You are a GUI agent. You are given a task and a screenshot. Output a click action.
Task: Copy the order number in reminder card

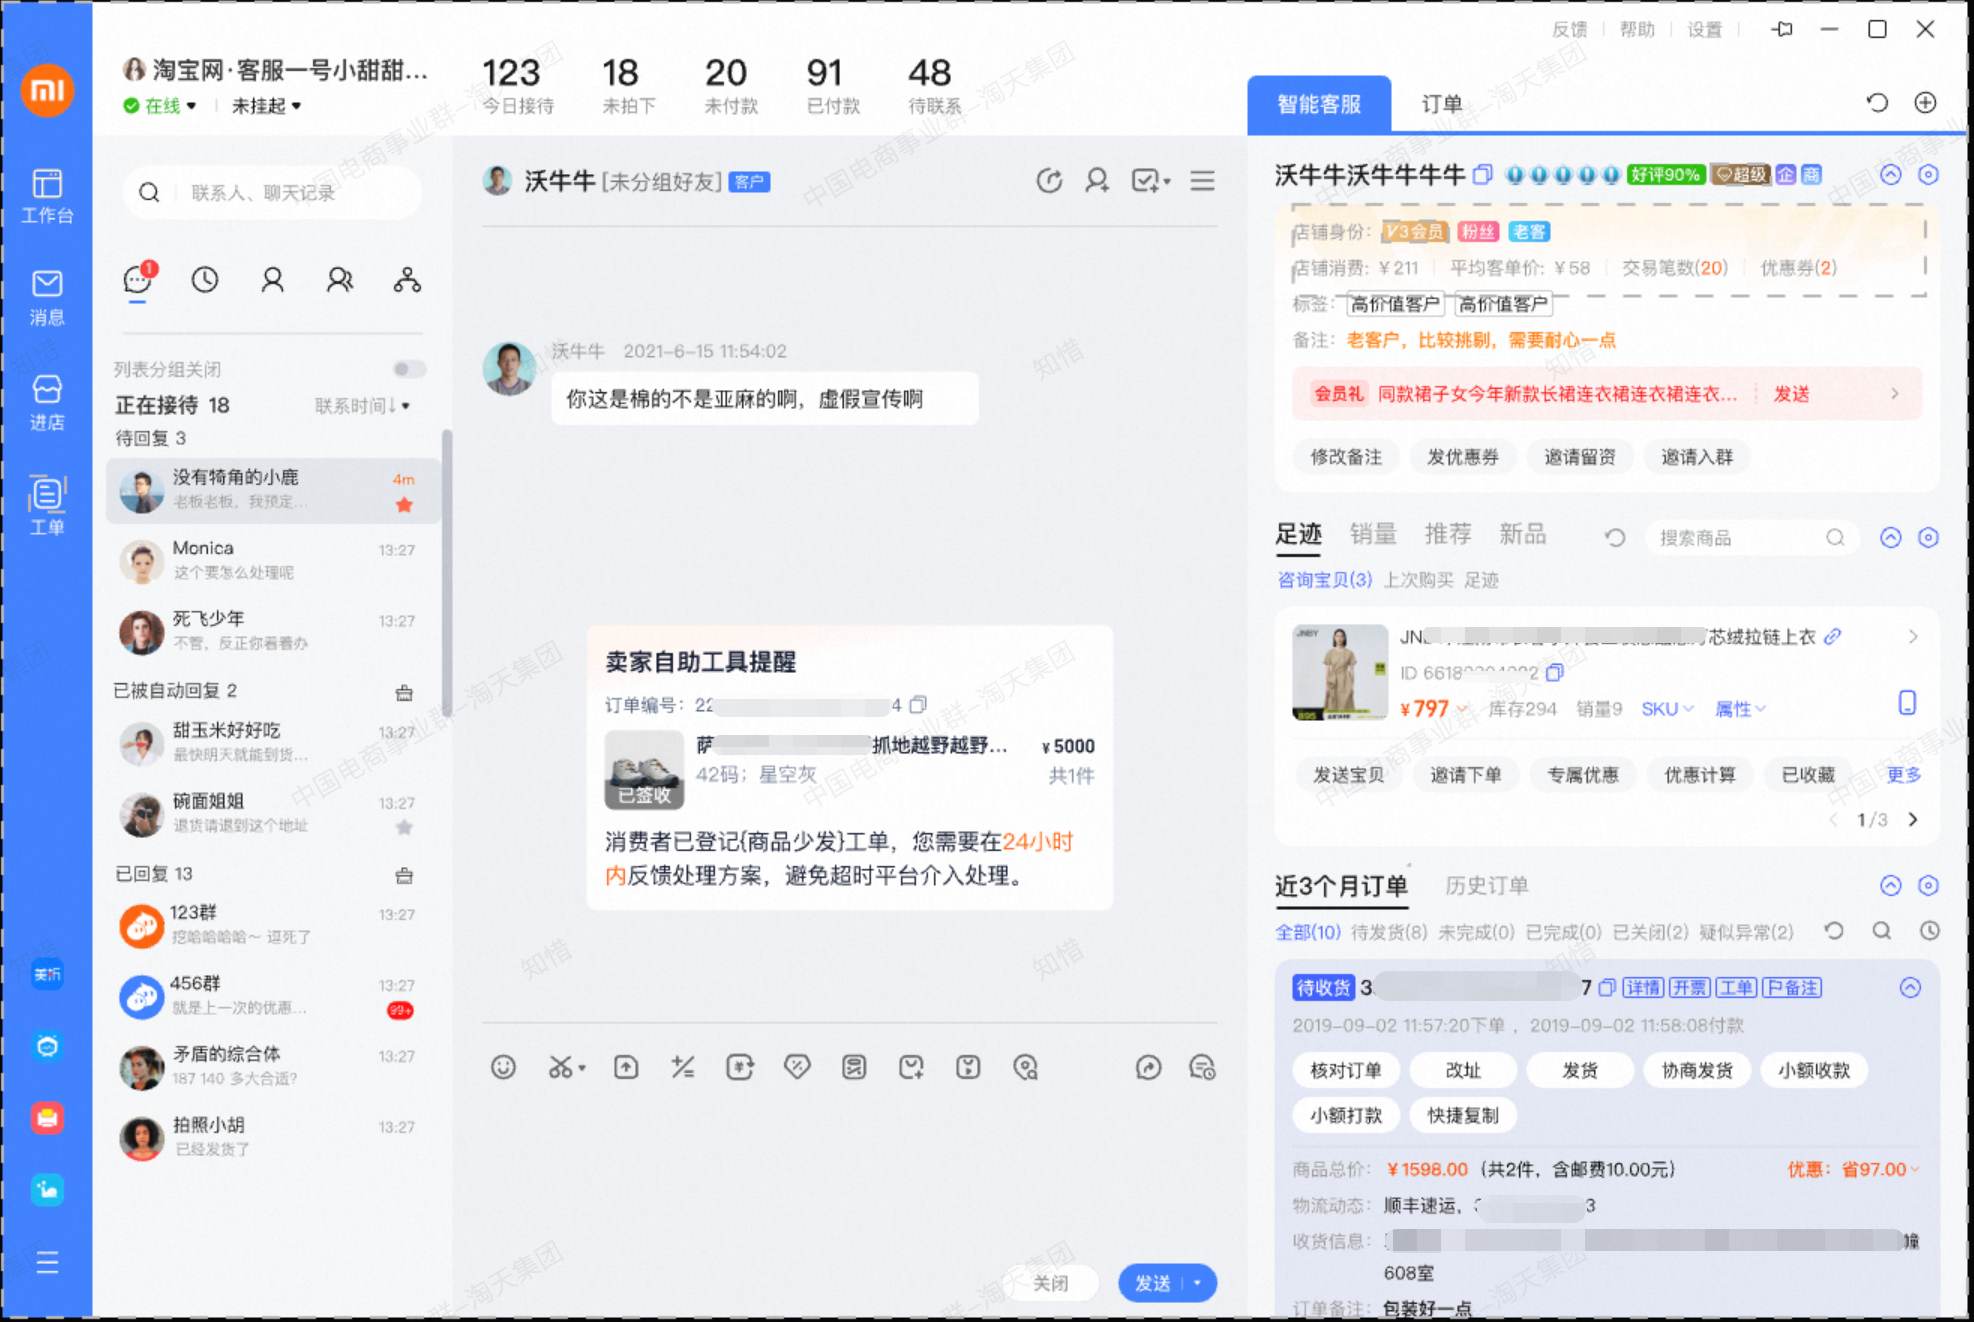(918, 704)
